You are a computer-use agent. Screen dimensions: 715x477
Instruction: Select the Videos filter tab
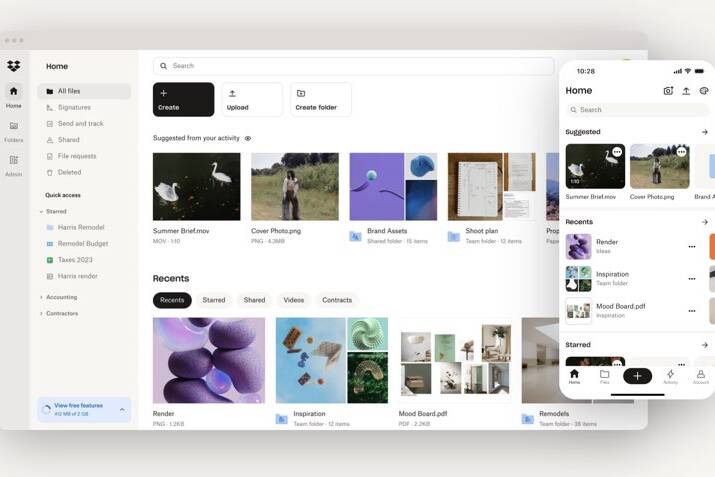(294, 300)
